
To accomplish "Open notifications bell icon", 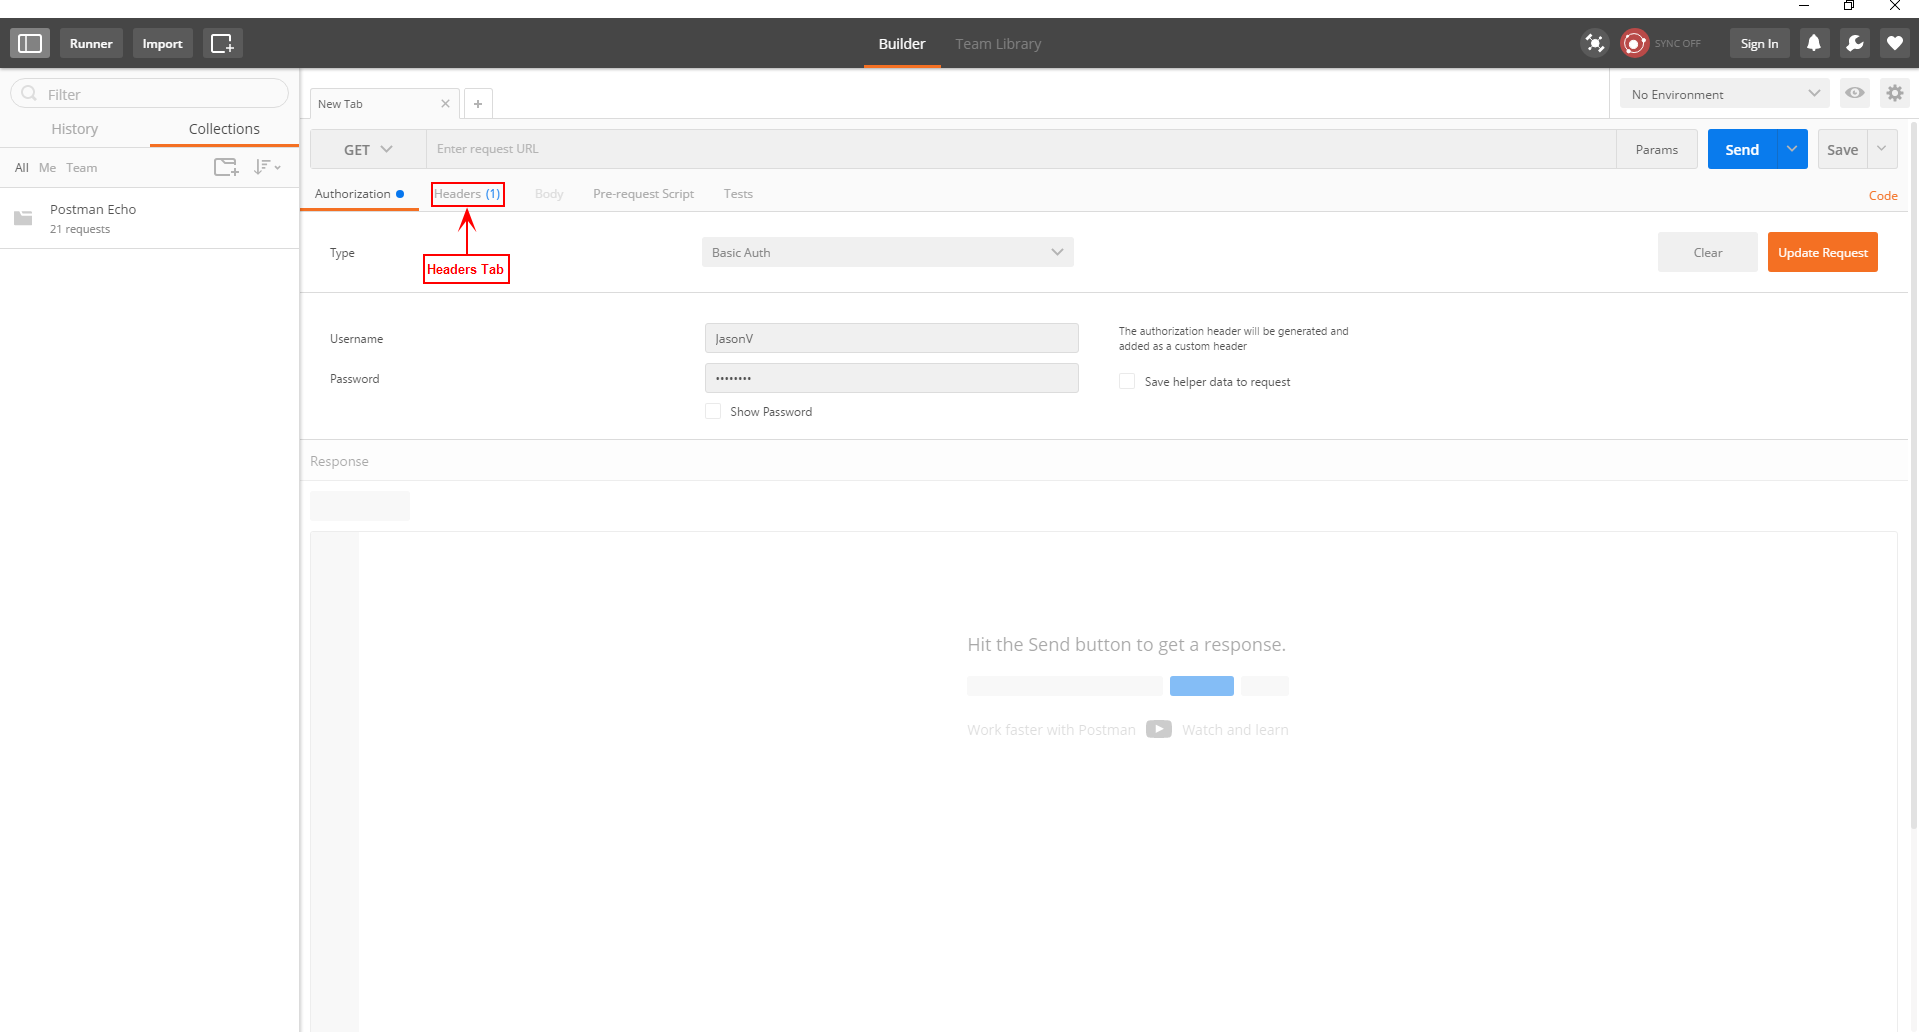I will 1814,43.
